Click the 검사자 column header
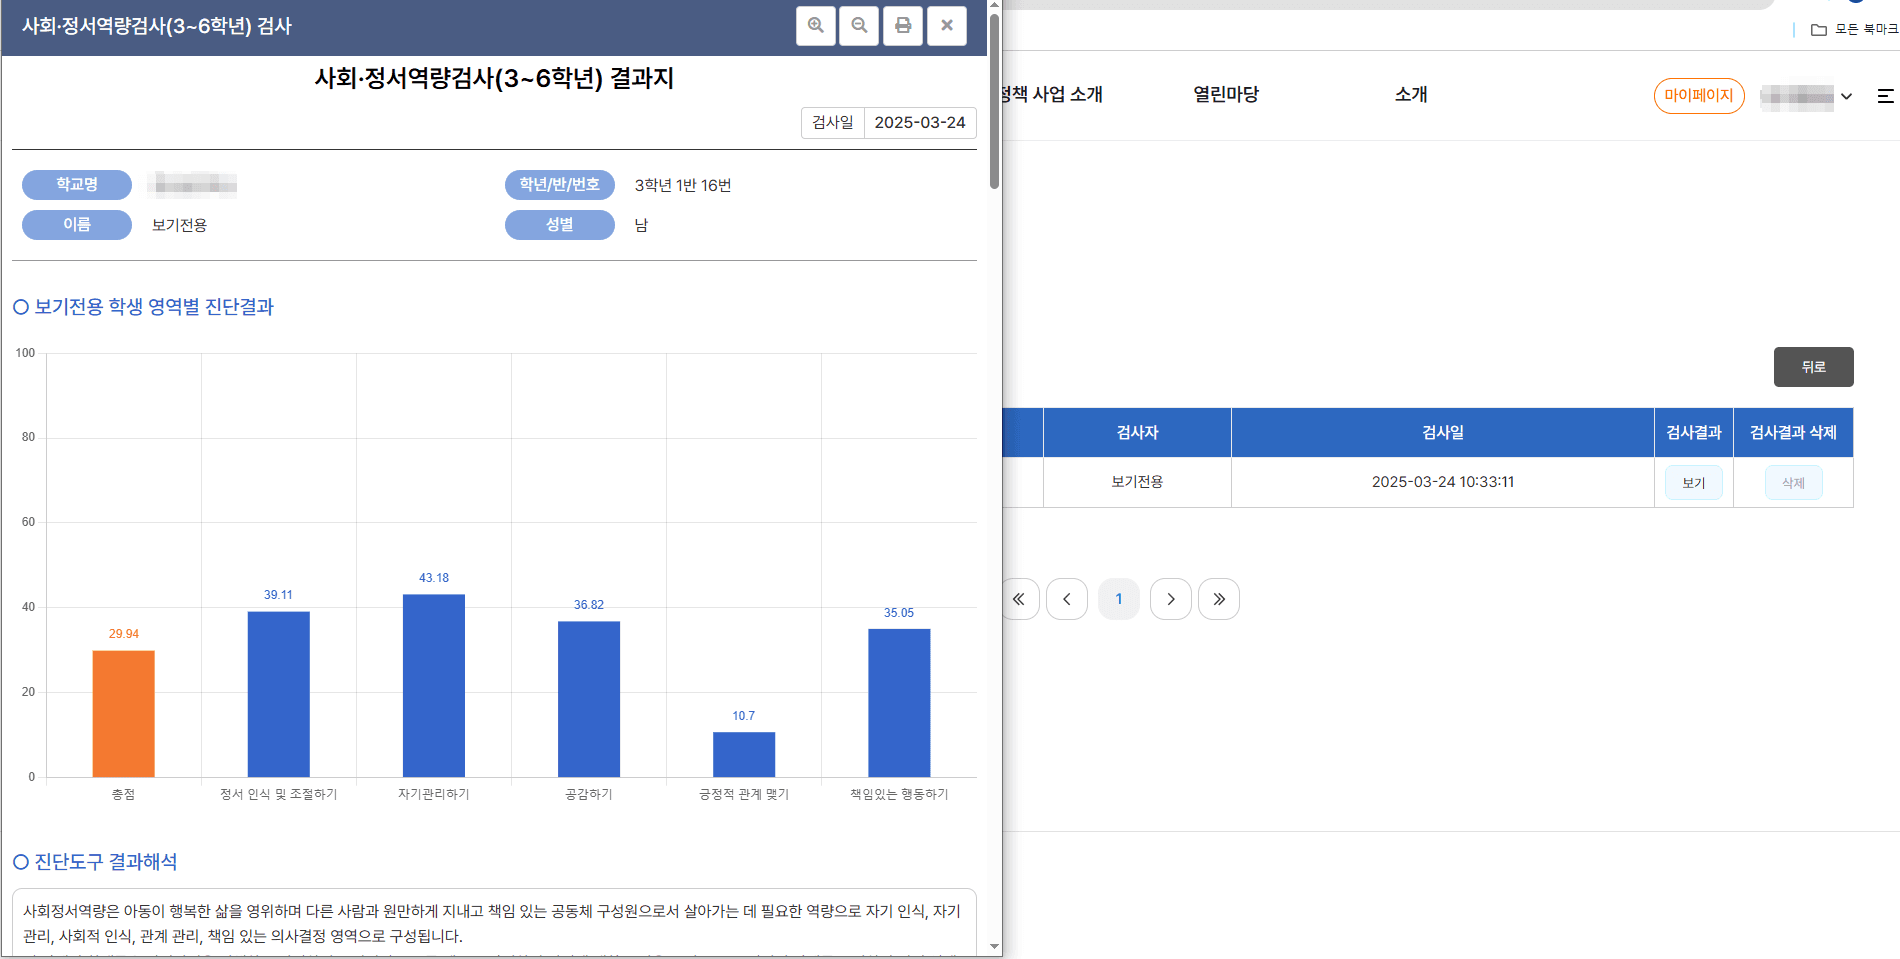The width and height of the screenshot is (1900, 959). (x=1137, y=433)
